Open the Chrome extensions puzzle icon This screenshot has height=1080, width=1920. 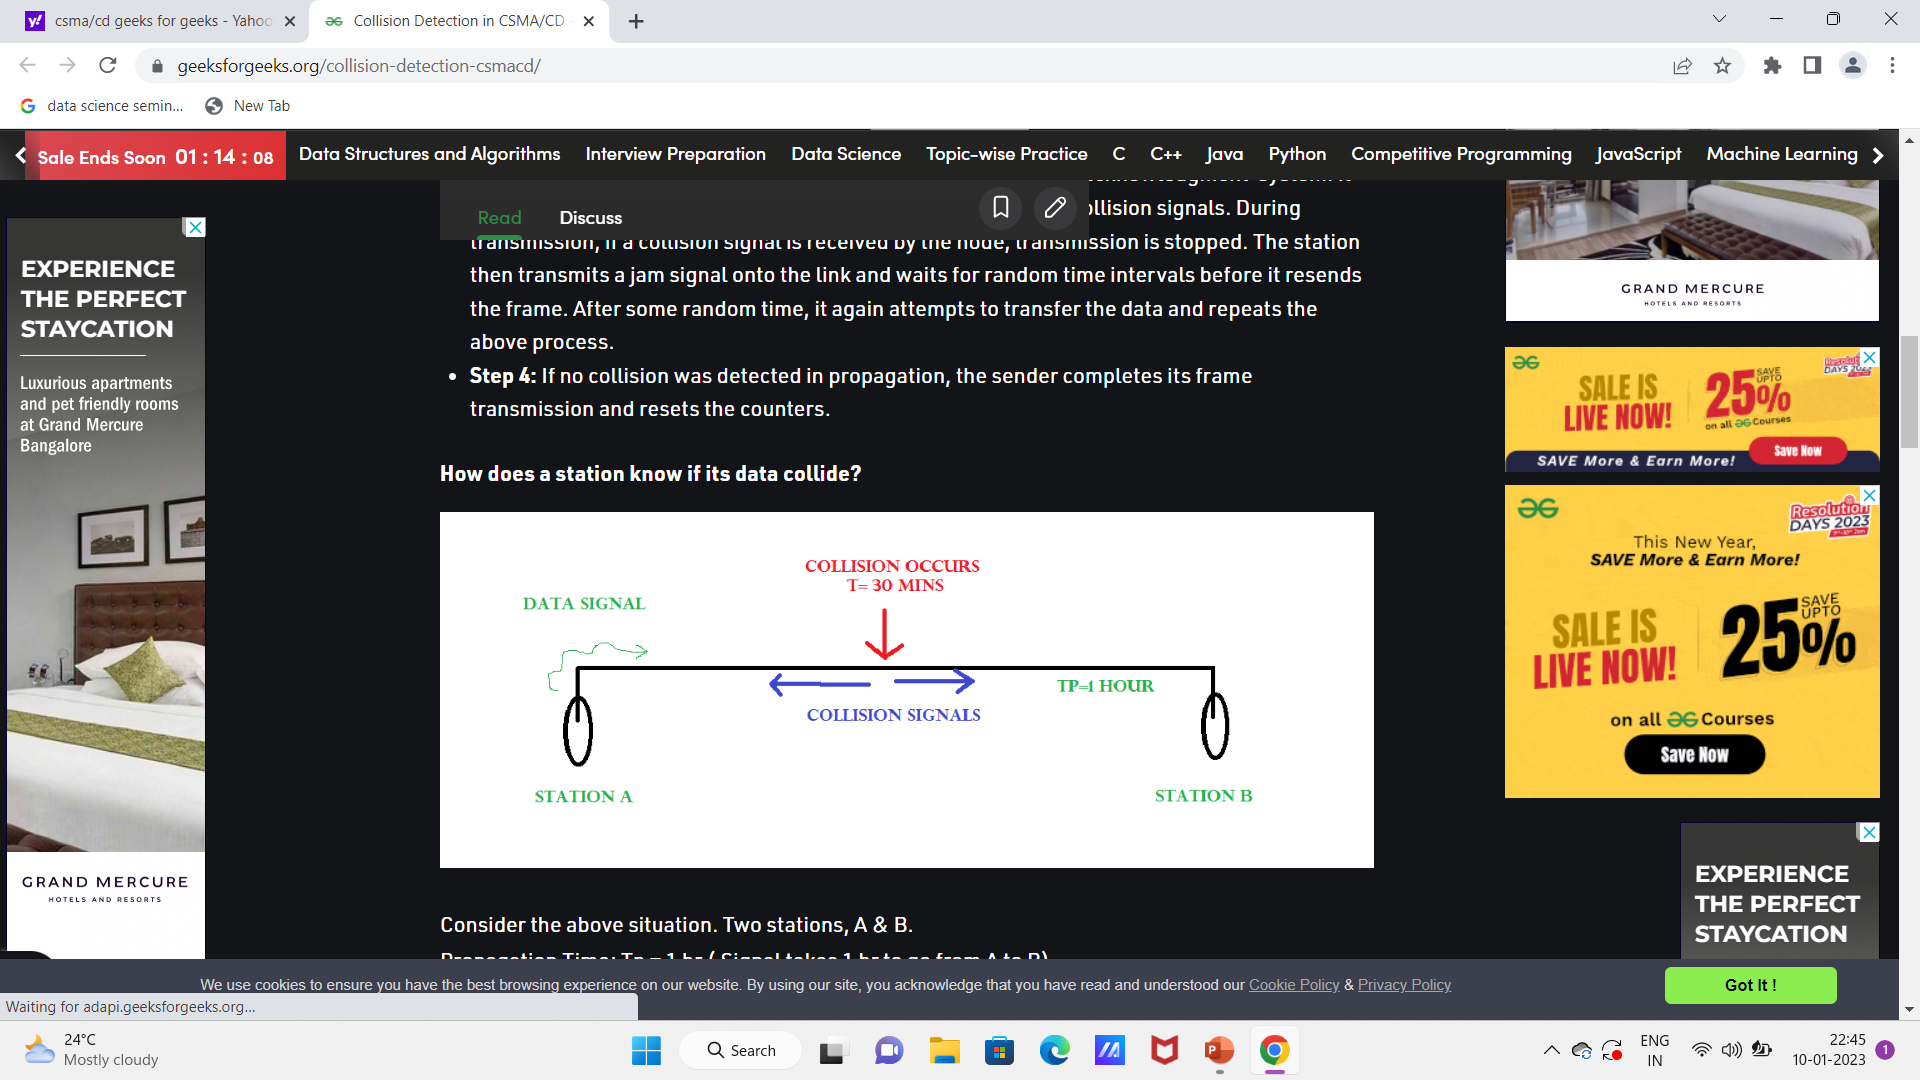(x=1772, y=66)
